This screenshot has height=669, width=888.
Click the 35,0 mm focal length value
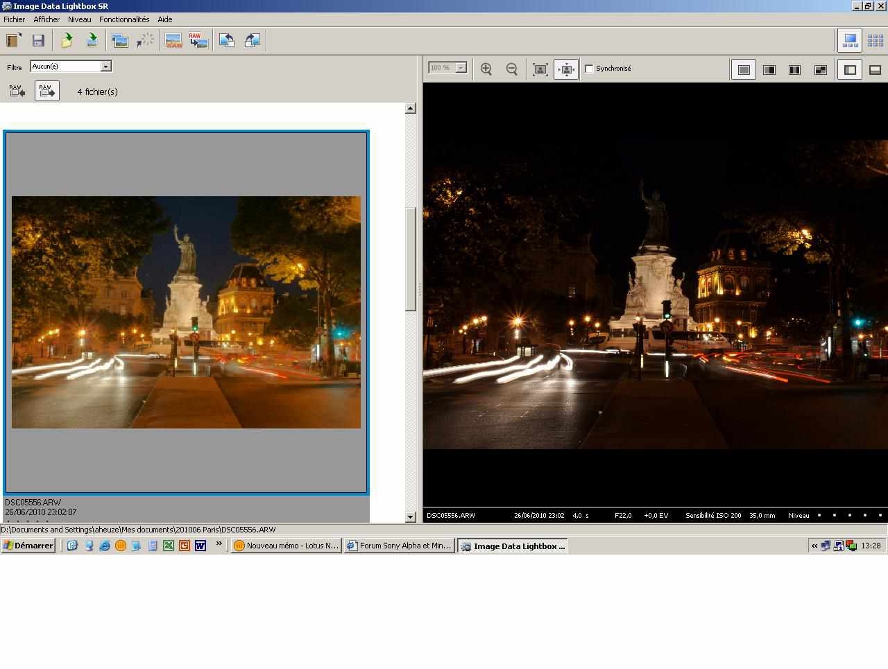[x=762, y=515]
